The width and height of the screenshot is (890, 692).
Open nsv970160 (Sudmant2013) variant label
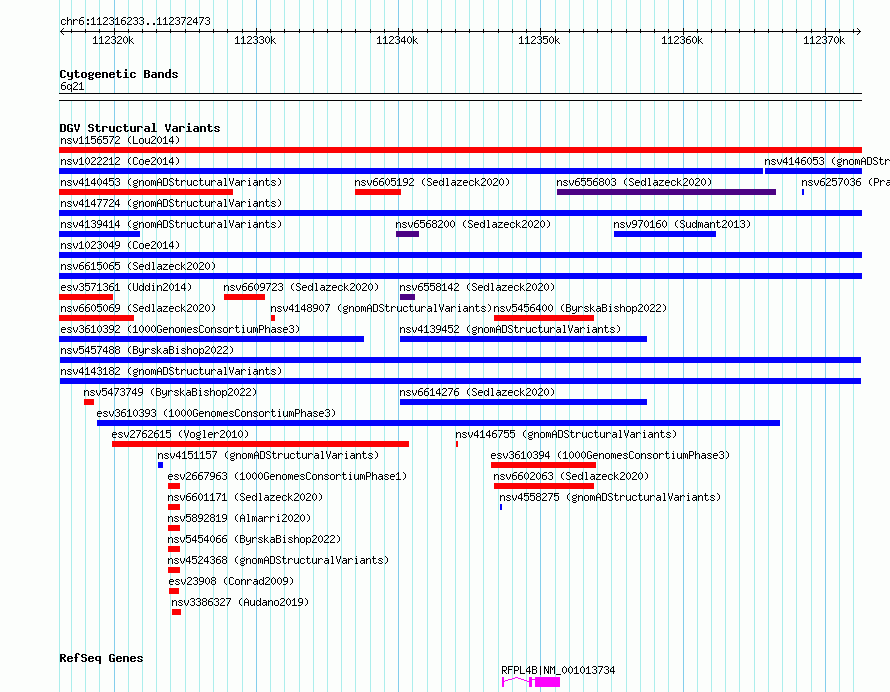pyautogui.click(x=682, y=224)
